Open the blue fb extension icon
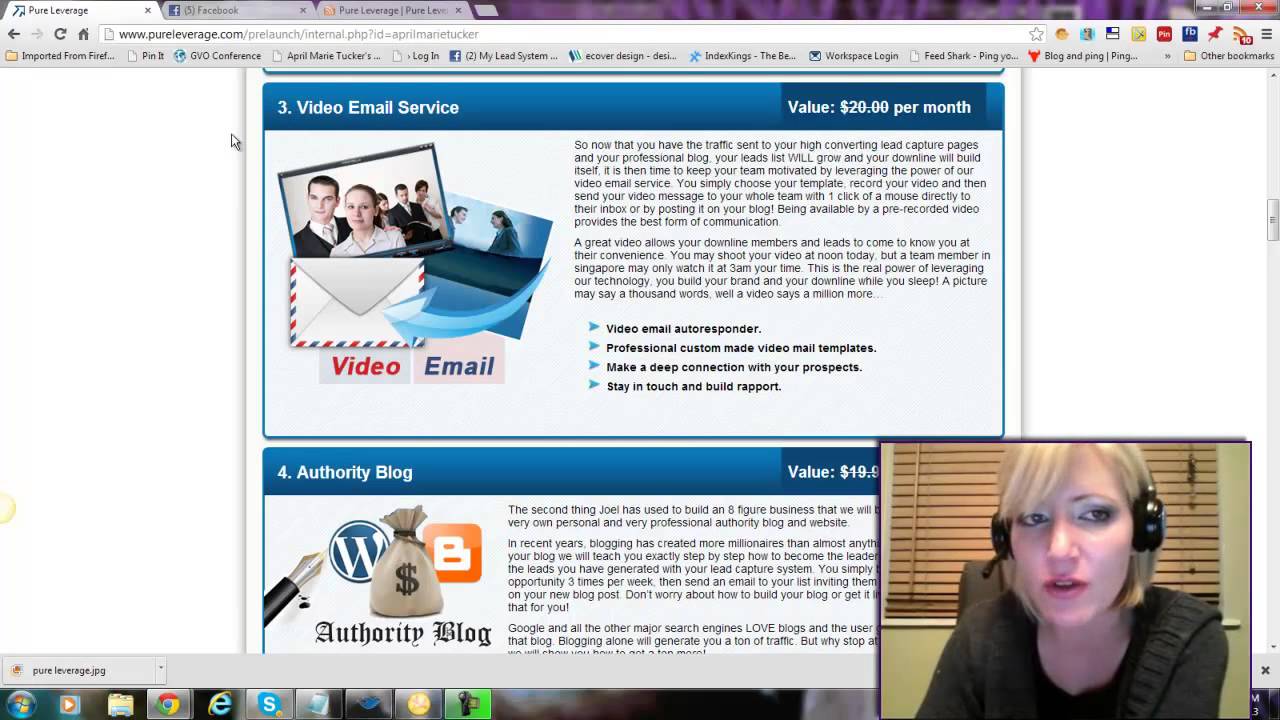 (1189, 34)
